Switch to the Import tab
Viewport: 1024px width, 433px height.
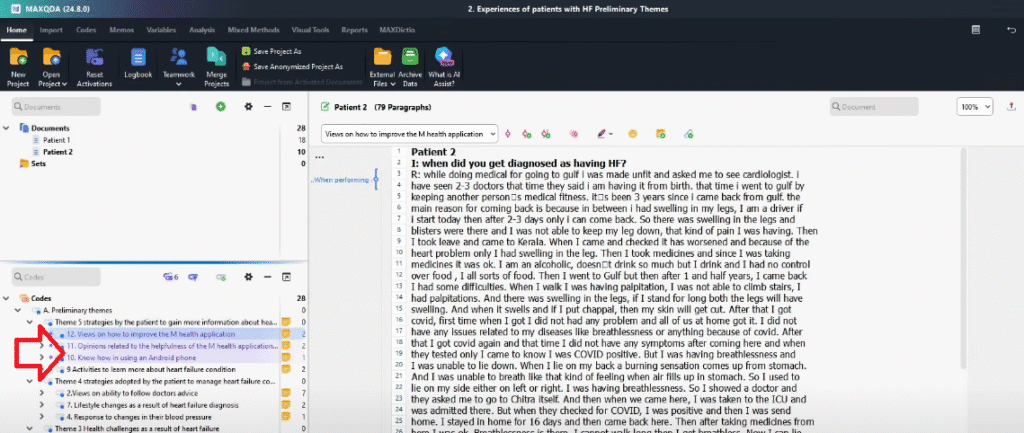point(51,30)
